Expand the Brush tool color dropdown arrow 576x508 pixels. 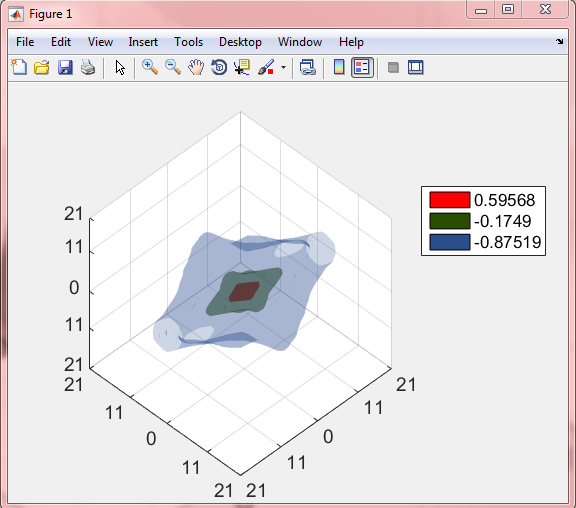tap(283, 68)
